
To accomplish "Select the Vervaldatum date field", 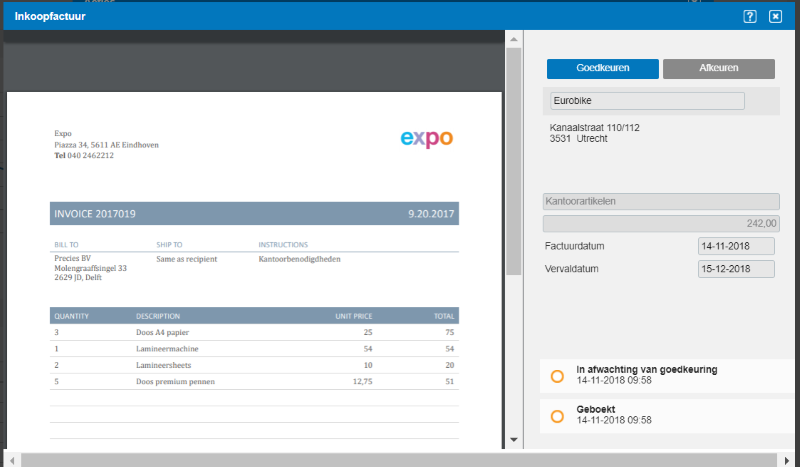I will click(x=736, y=269).
